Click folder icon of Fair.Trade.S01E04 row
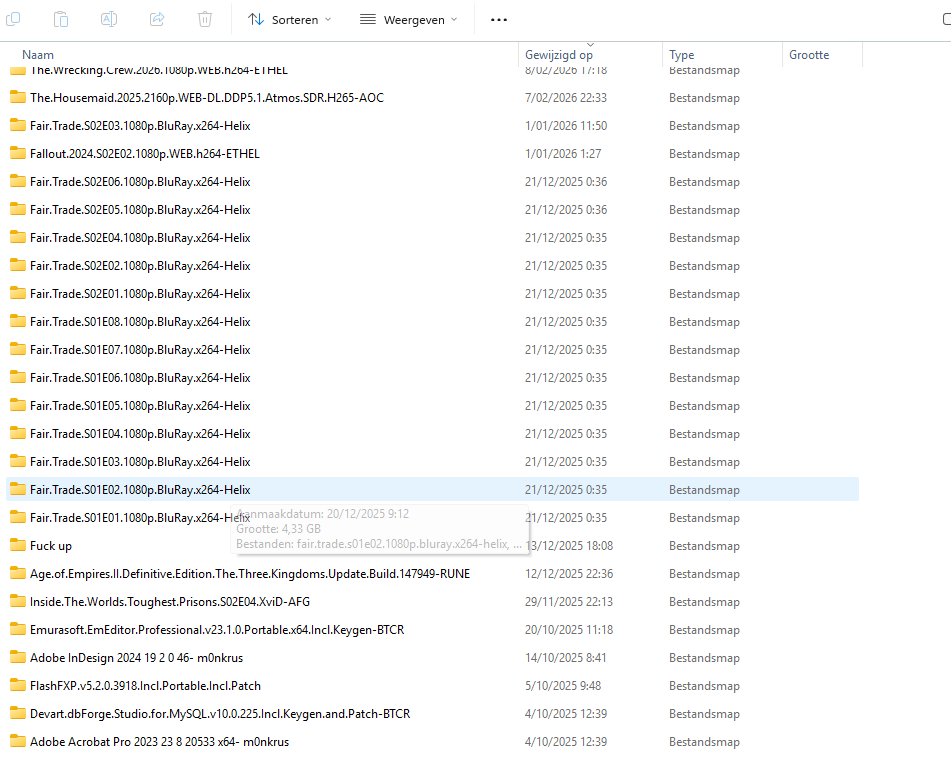Screen dimensions: 951x758 pos(18,433)
